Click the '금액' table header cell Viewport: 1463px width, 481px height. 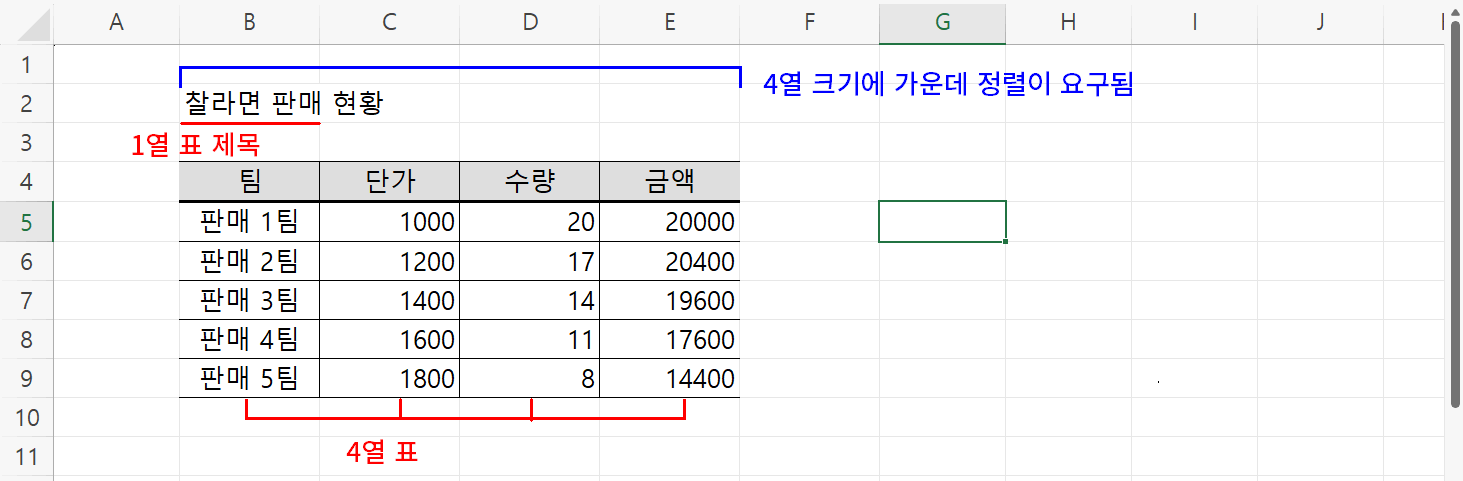669,182
